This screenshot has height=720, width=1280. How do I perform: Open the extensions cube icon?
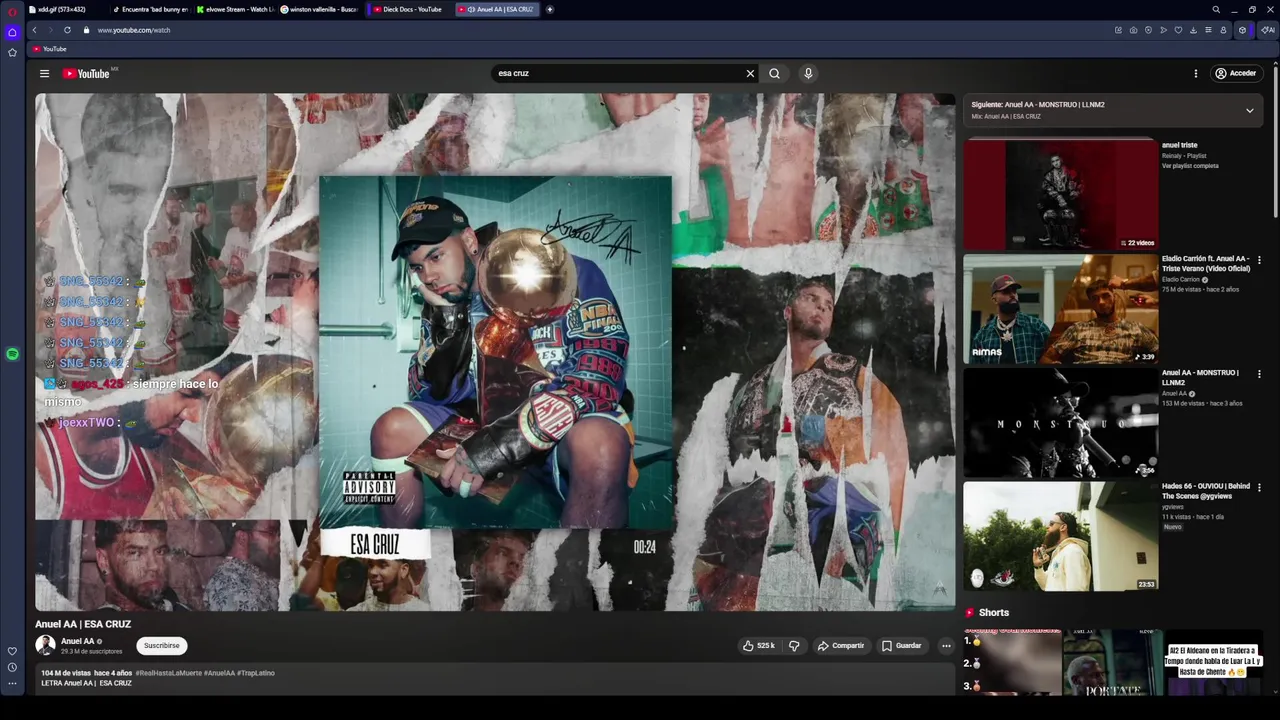[1242, 30]
